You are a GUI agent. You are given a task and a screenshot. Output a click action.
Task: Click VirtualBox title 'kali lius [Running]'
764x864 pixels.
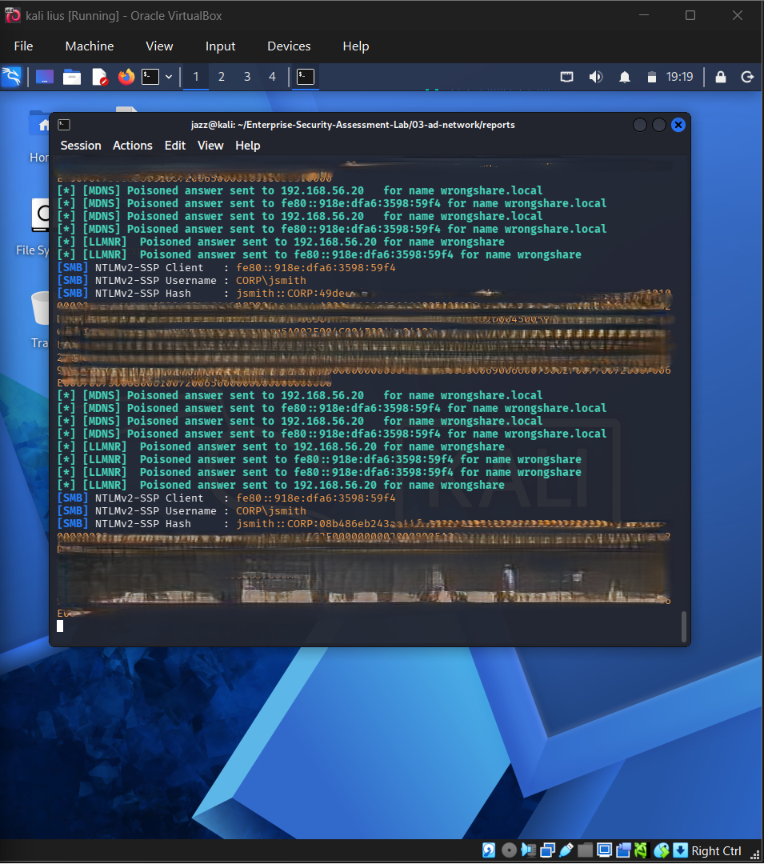[72, 15]
